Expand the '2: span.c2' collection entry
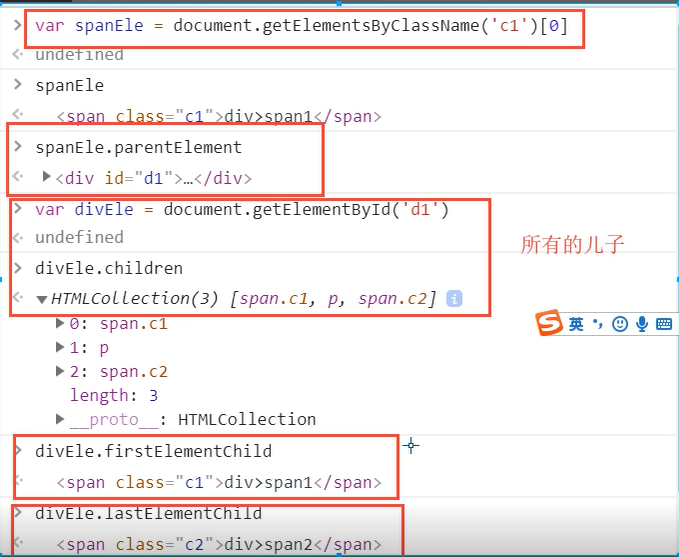This screenshot has width=679, height=557. pyautogui.click(x=61, y=372)
